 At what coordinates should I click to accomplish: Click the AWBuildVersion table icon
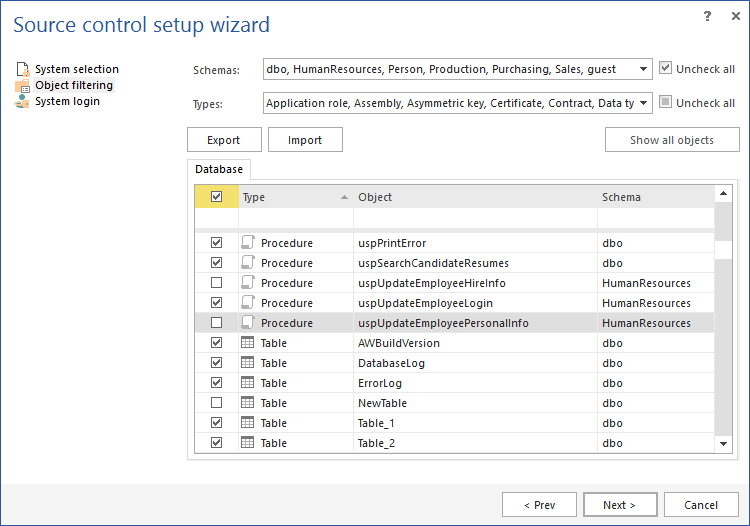(248, 343)
